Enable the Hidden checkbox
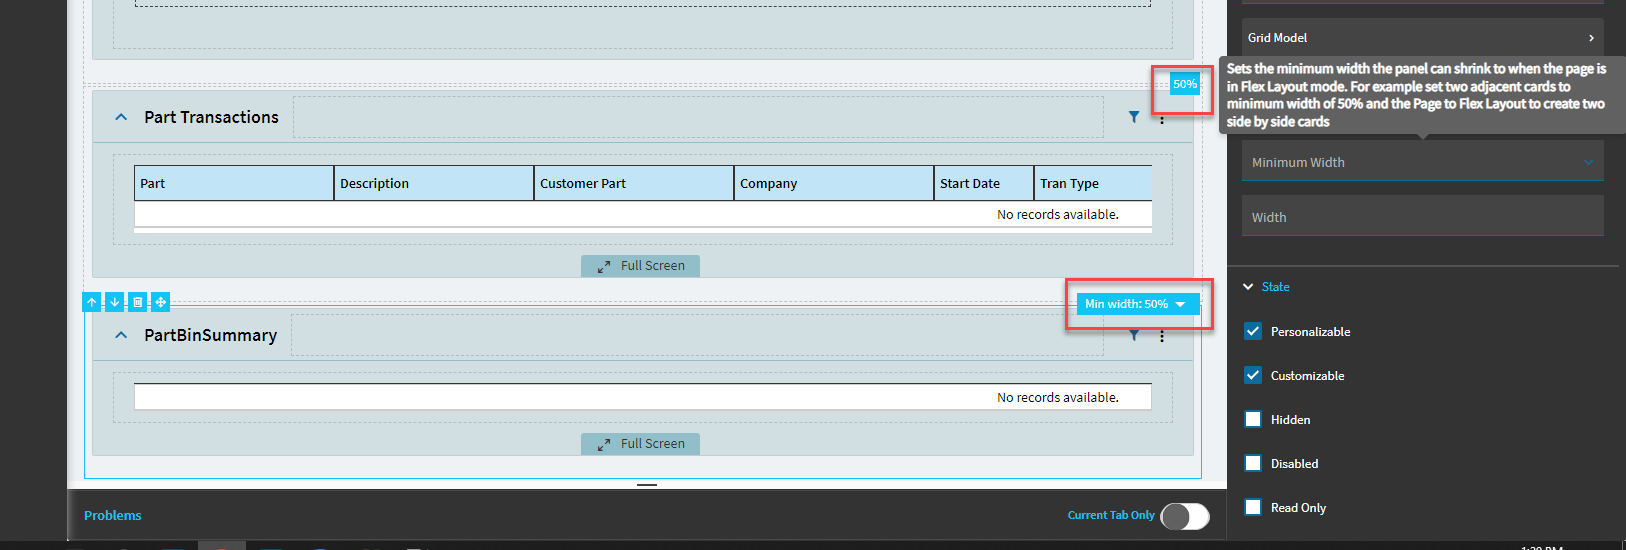This screenshot has width=1626, height=550. coord(1253,419)
